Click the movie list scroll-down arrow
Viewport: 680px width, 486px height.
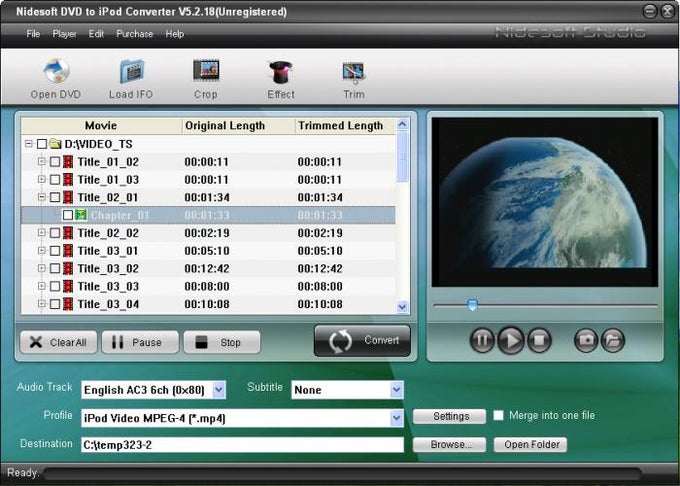point(402,307)
